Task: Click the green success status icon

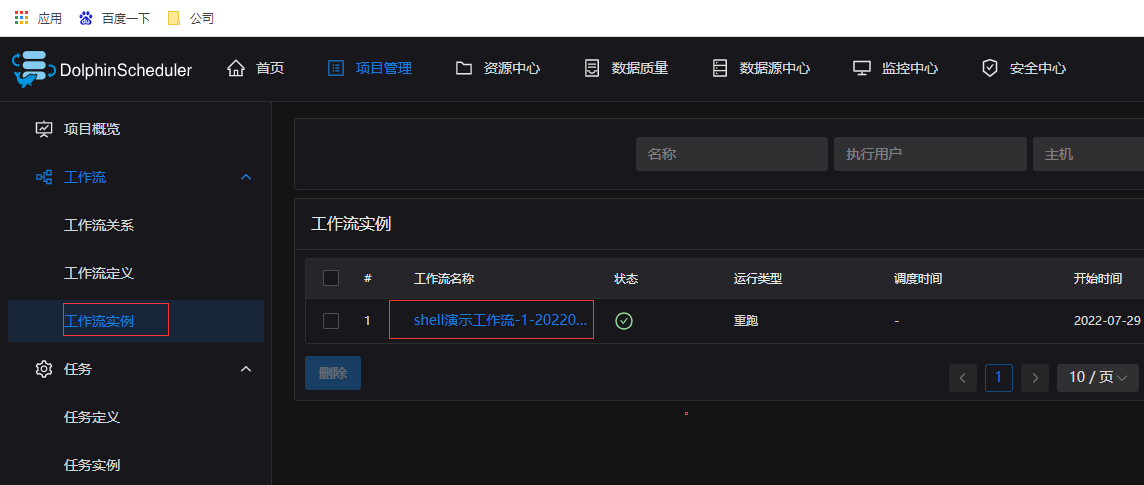Action: (624, 320)
